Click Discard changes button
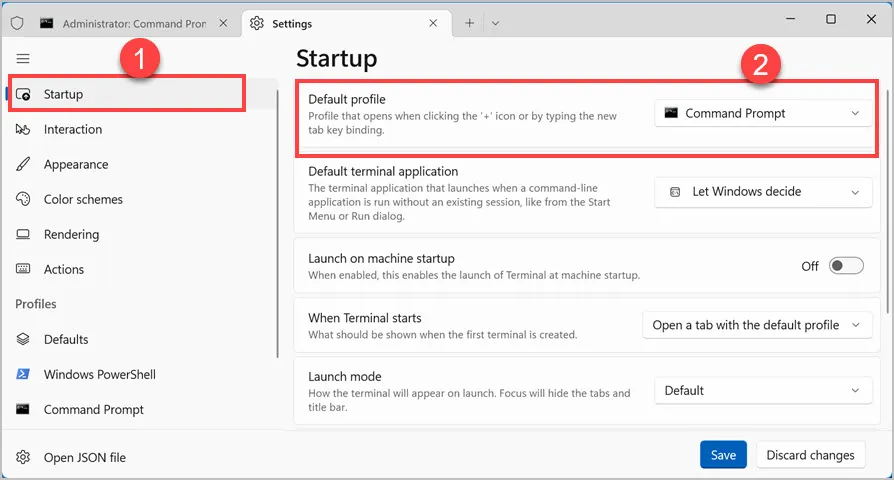 [x=810, y=455]
